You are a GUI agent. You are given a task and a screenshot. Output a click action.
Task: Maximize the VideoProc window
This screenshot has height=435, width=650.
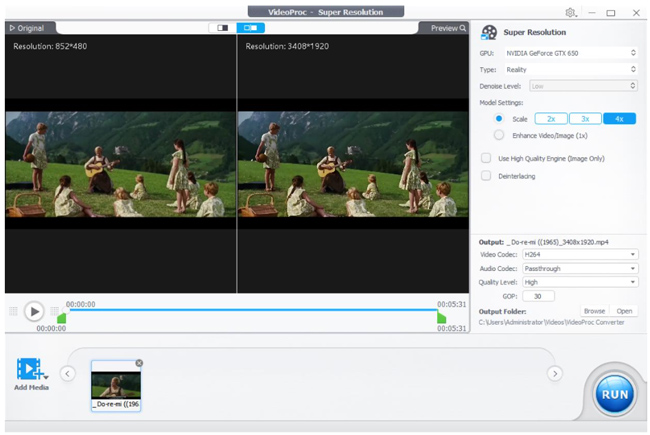(x=611, y=13)
